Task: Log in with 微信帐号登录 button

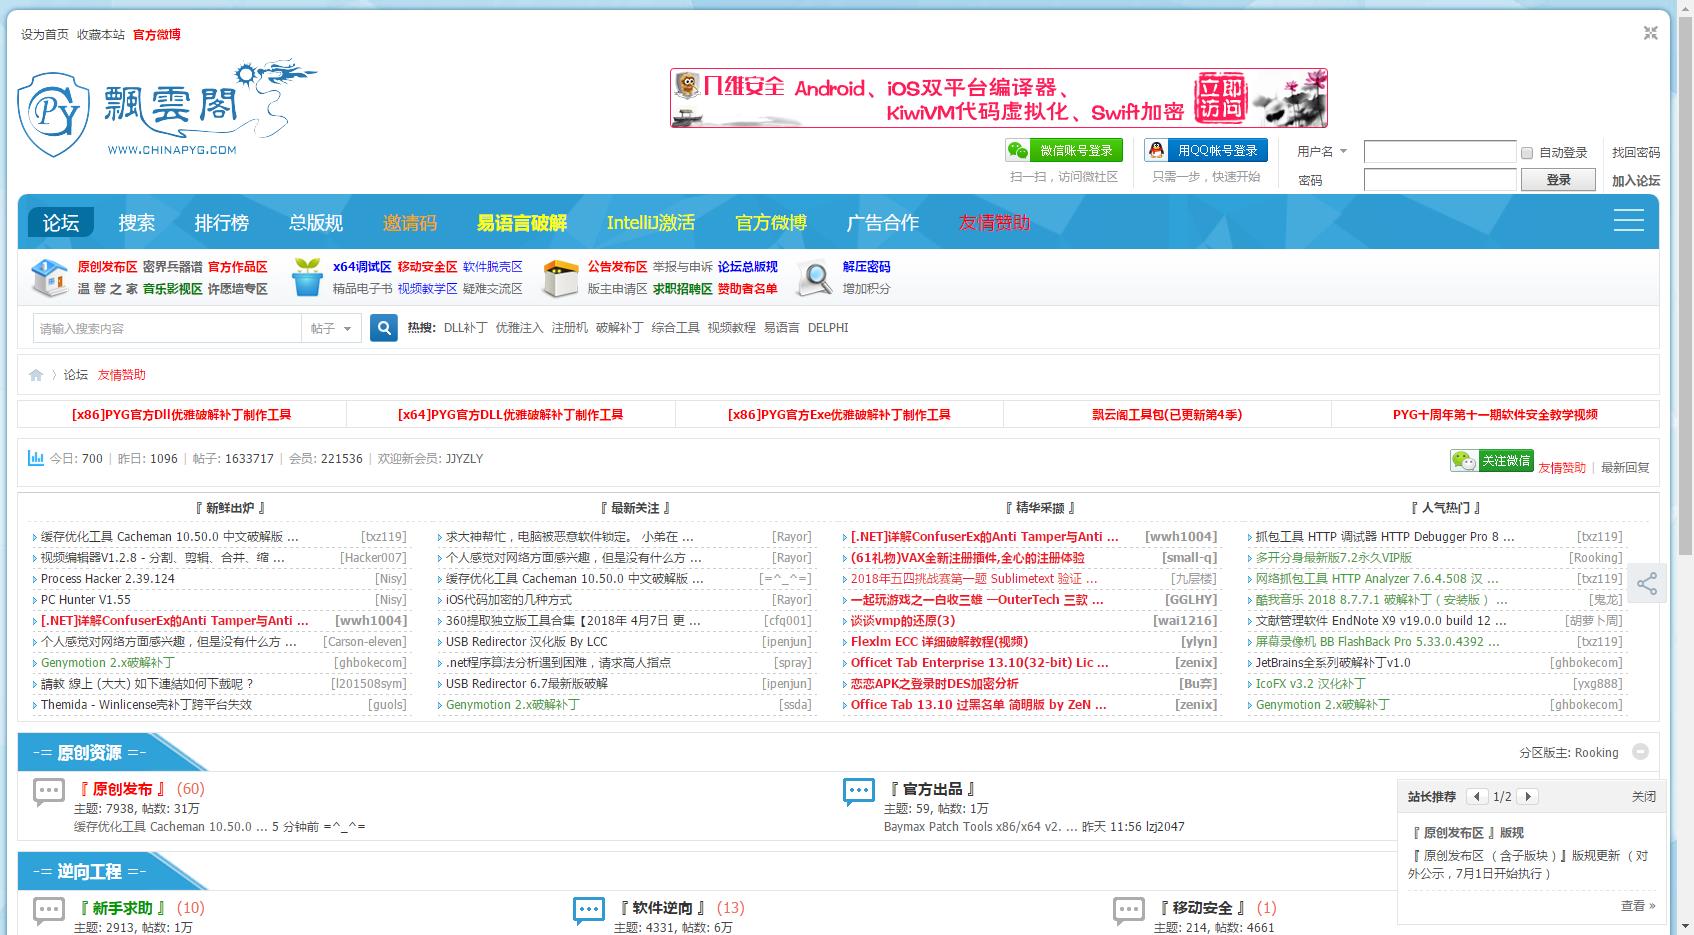Action: pos(1064,151)
